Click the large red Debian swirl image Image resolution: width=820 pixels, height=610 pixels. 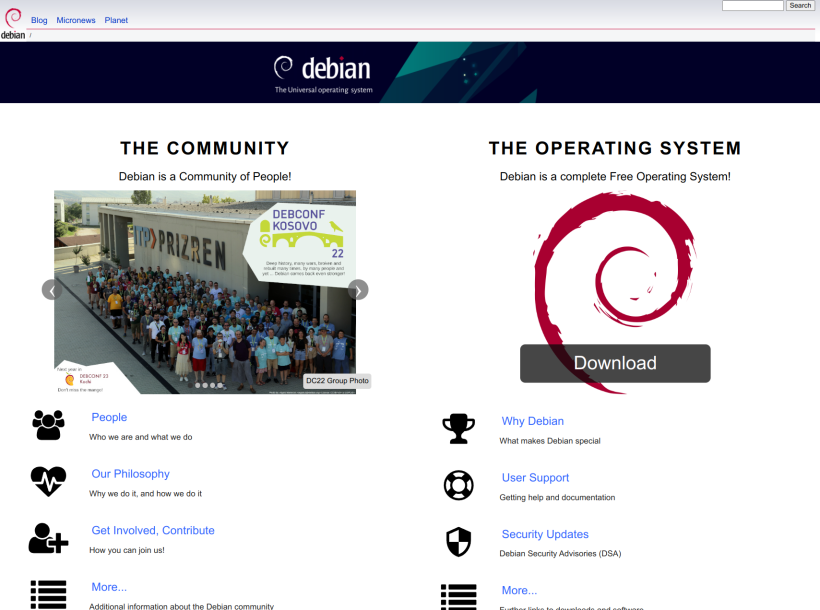615,292
